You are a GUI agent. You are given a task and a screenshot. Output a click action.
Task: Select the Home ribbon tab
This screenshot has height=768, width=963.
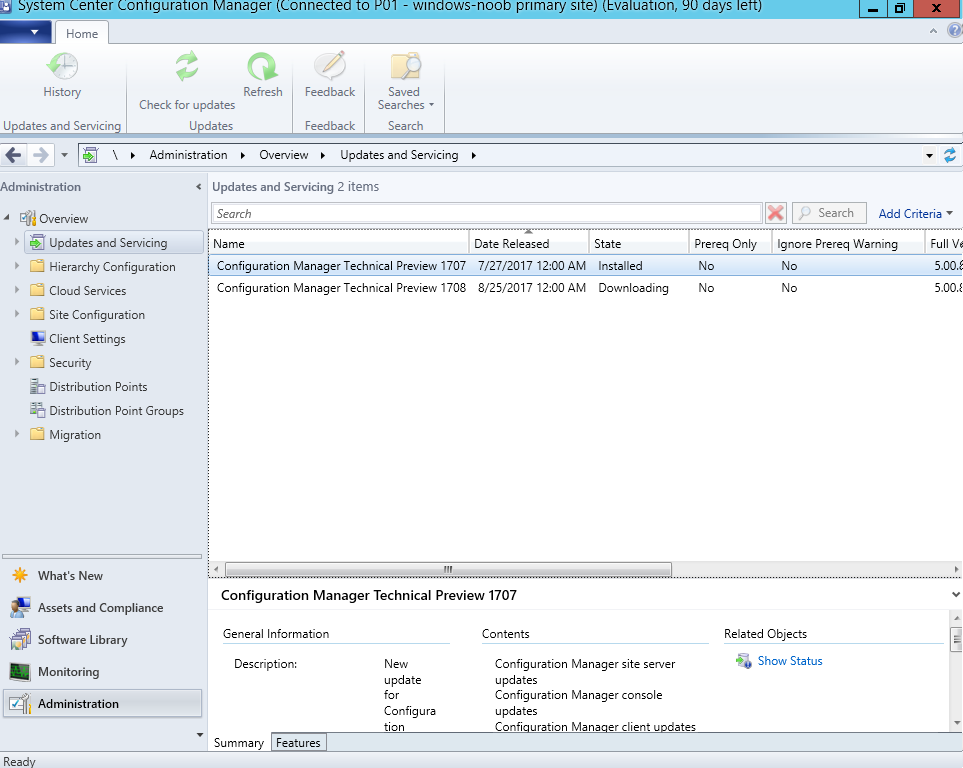point(82,33)
